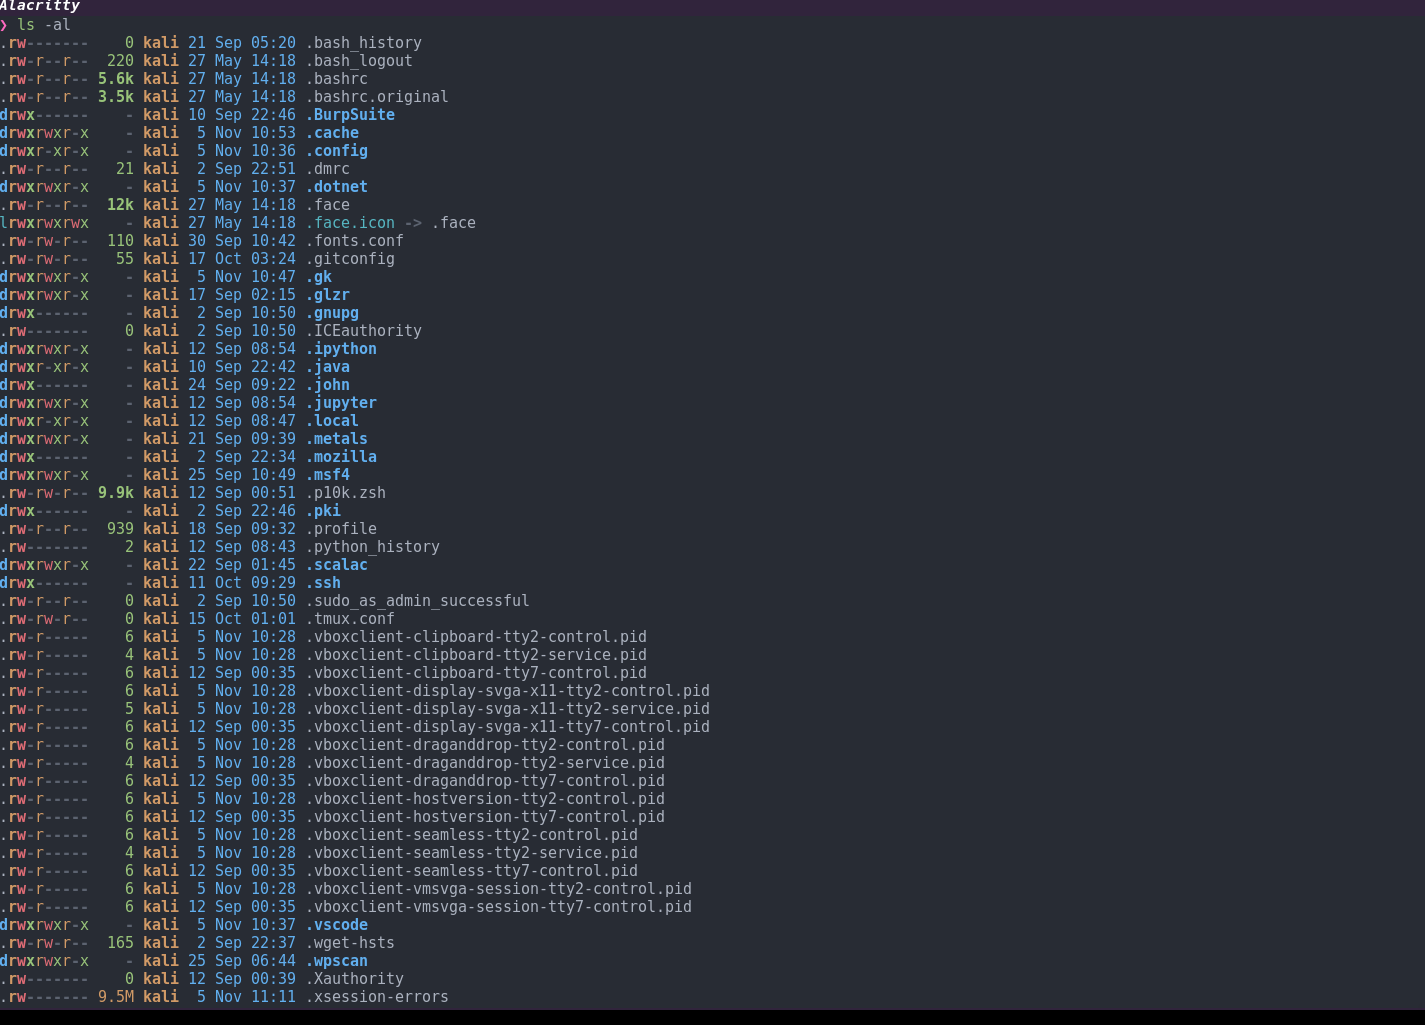Click the .local directory name
The height and width of the screenshot is (1025, 1425).
(x=332, y=421)
